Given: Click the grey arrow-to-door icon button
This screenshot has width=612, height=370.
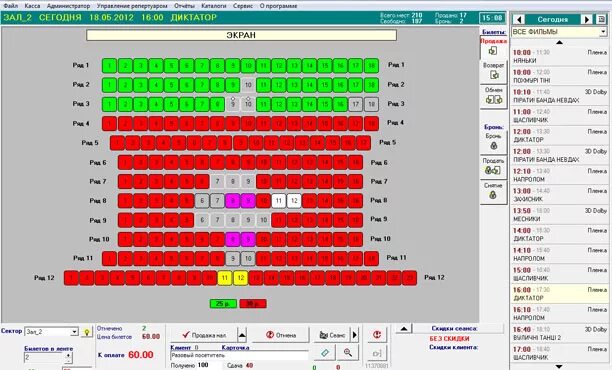Looking at the screenshot, I should [377, 354].
